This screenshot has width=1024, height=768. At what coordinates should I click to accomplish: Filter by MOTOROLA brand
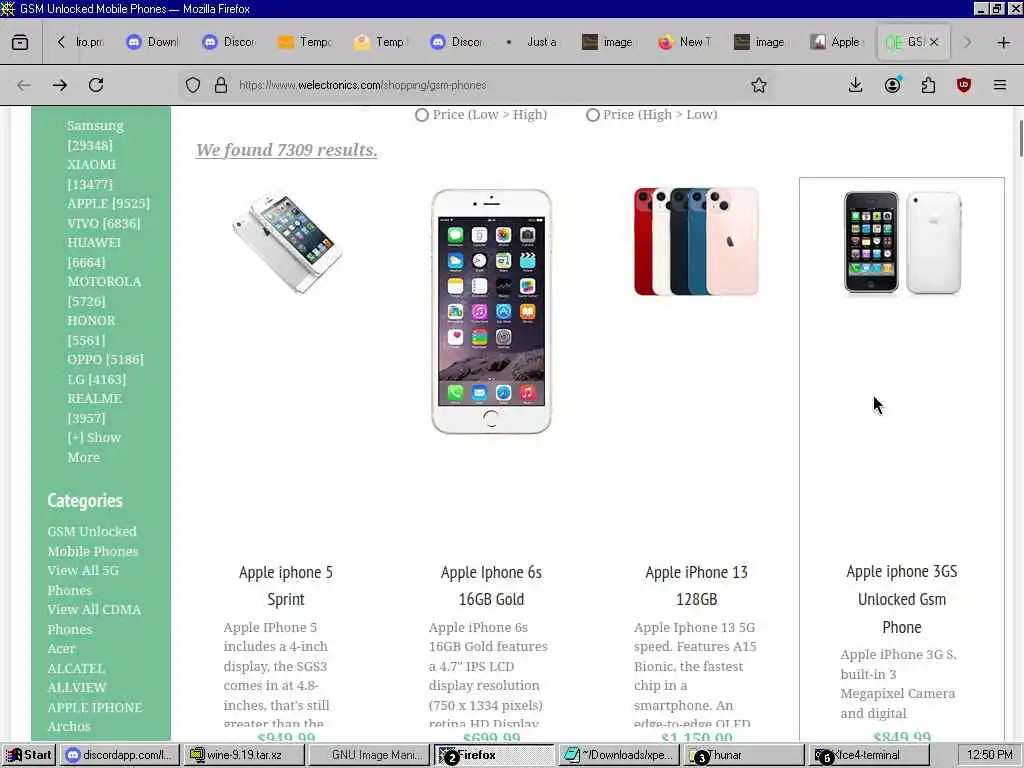[x=104, y=291]
